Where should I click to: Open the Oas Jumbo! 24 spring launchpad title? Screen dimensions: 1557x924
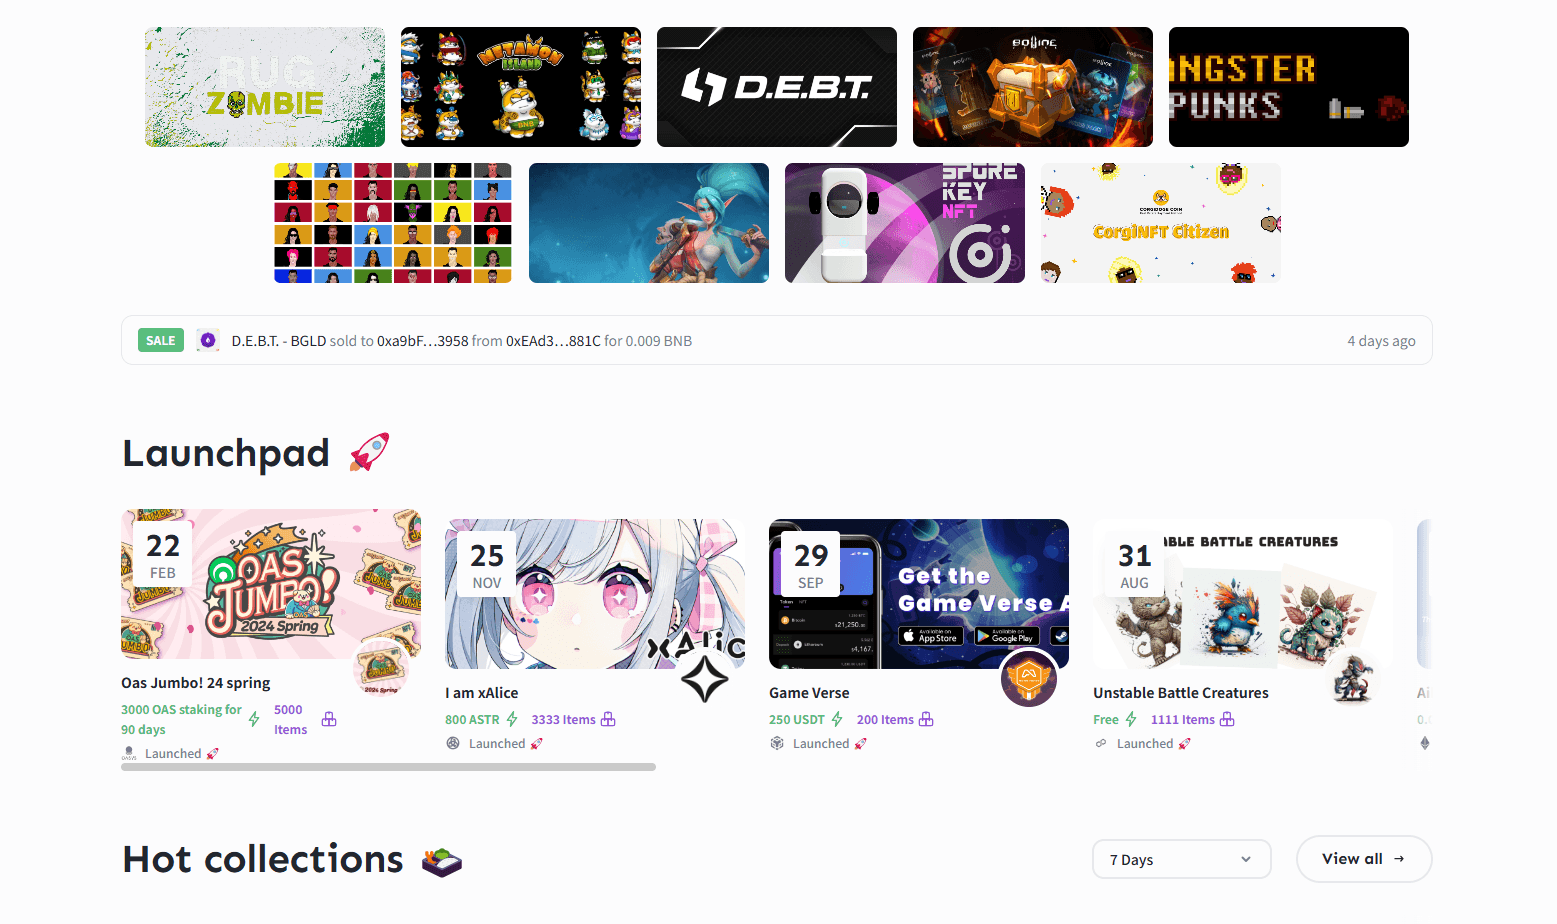(196, 683)
